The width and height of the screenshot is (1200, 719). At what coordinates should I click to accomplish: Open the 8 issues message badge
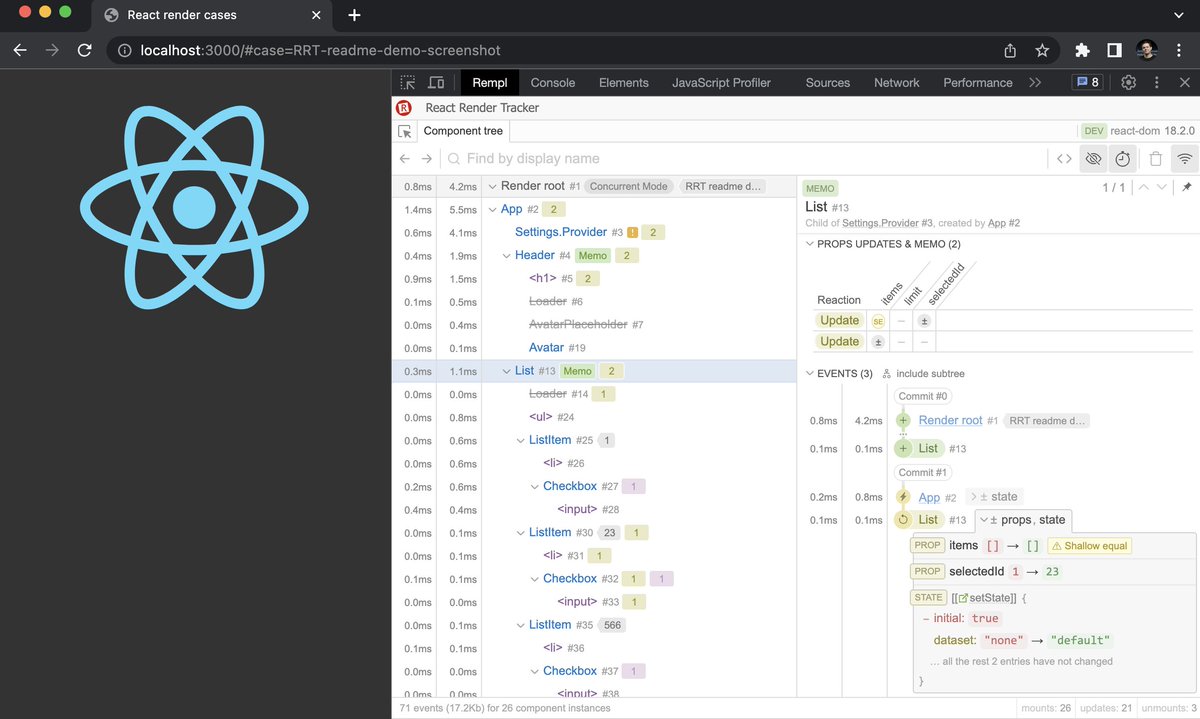pyautogui.click(x=1087, y=83)
